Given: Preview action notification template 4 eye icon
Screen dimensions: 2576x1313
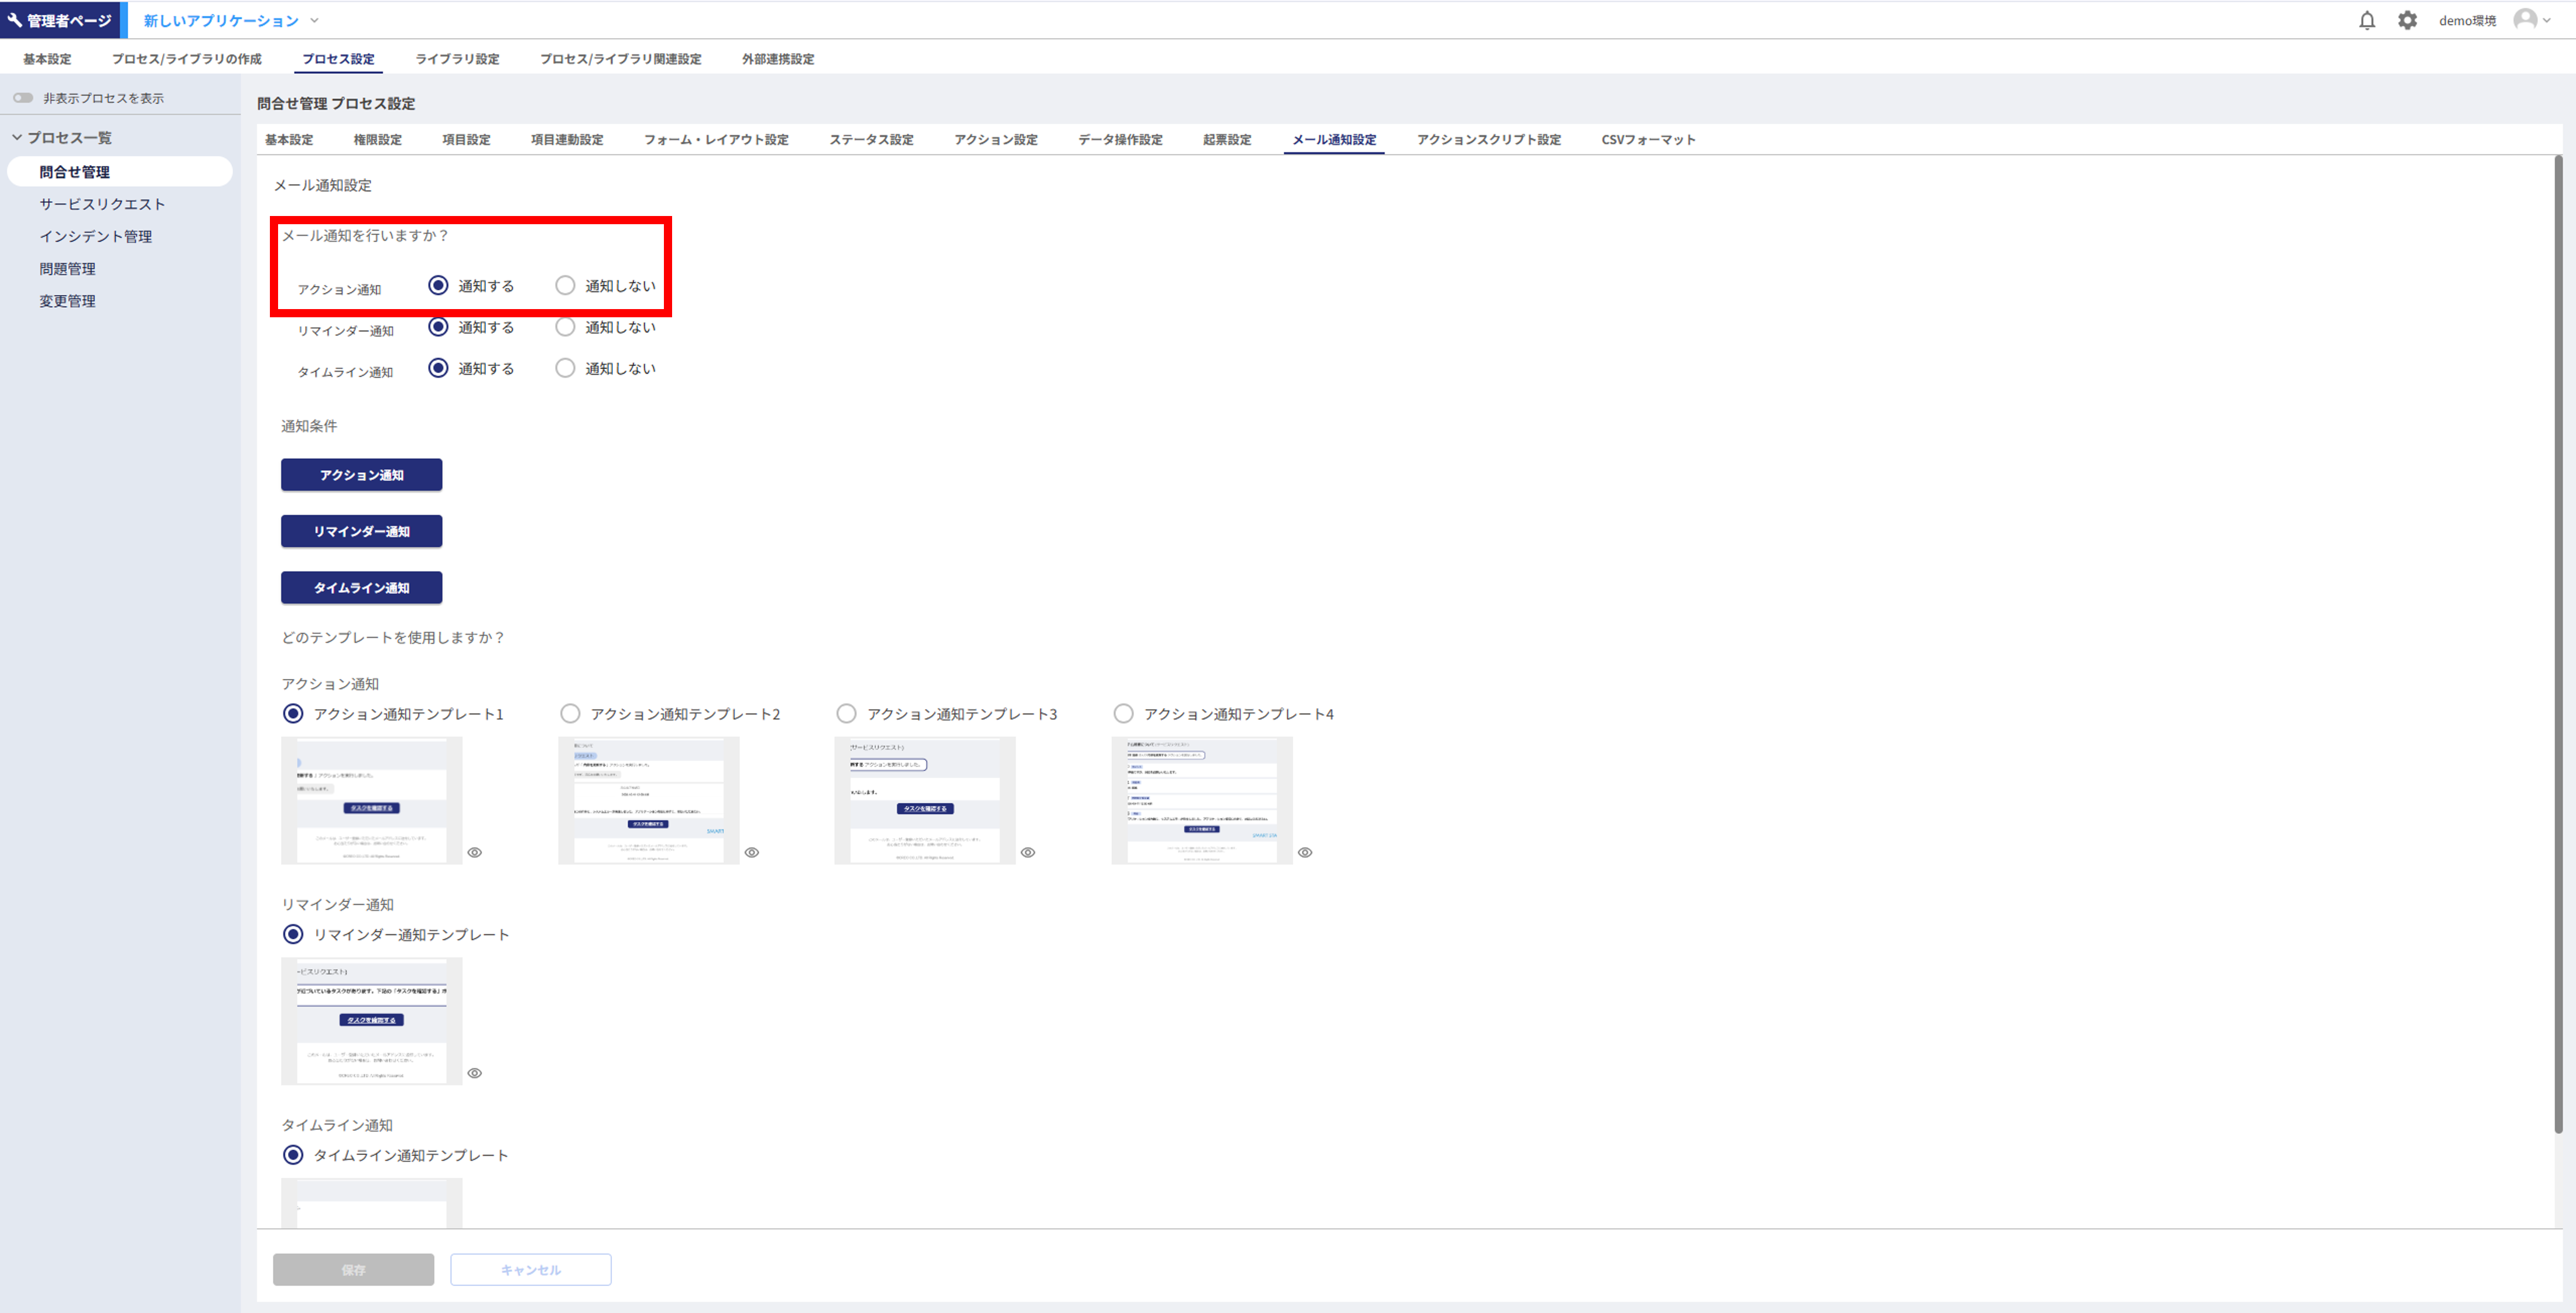Looking at the screenshot, I should click(x=1305, y=852).
